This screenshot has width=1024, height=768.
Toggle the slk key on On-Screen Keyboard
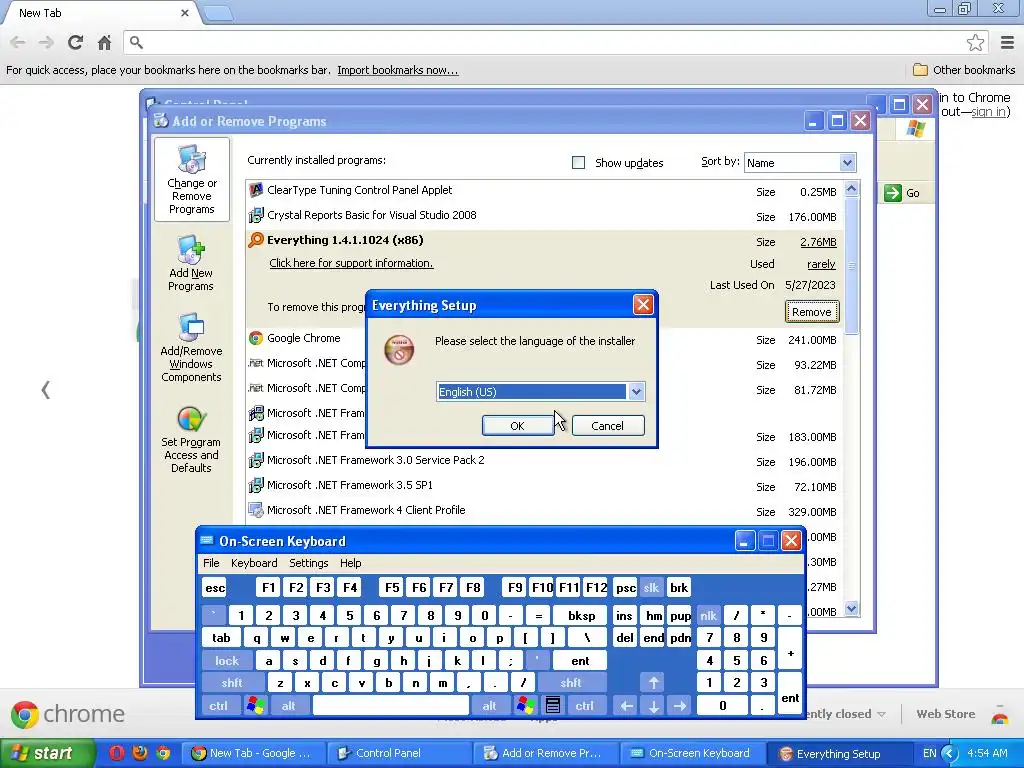click(652, 588)
